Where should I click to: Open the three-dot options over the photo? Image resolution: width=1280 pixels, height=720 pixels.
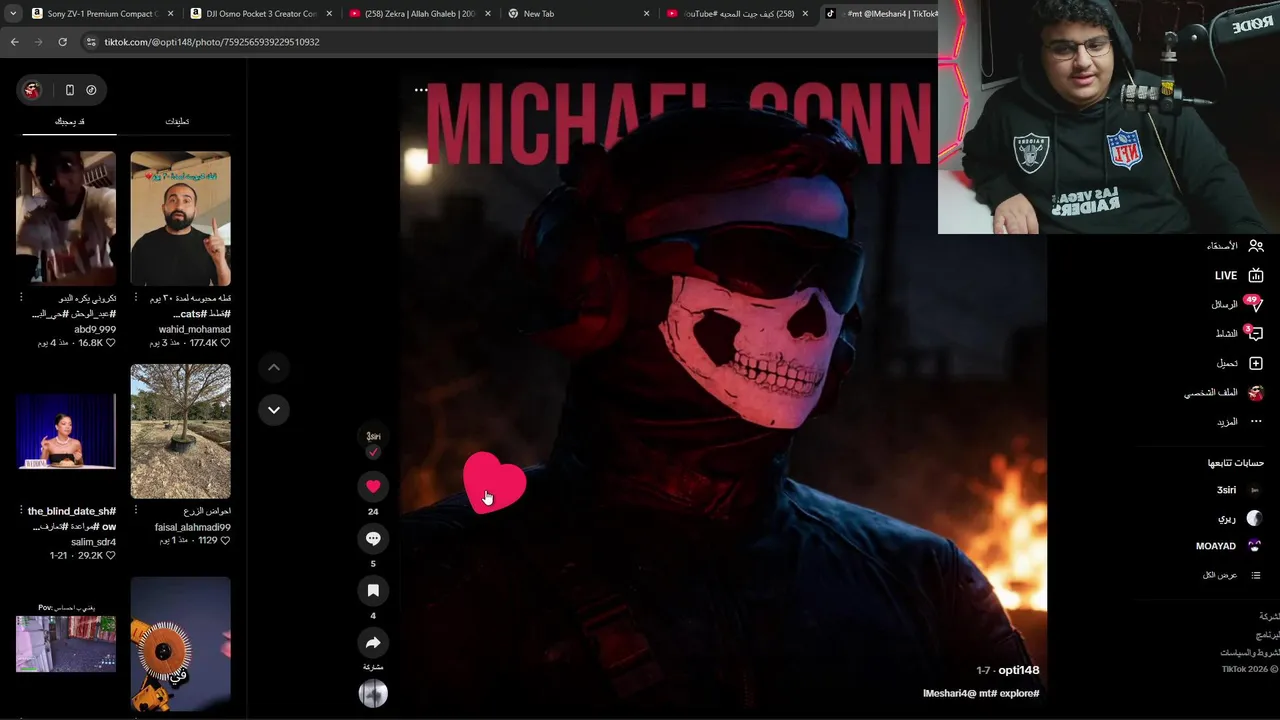click(x=421, y=89)
